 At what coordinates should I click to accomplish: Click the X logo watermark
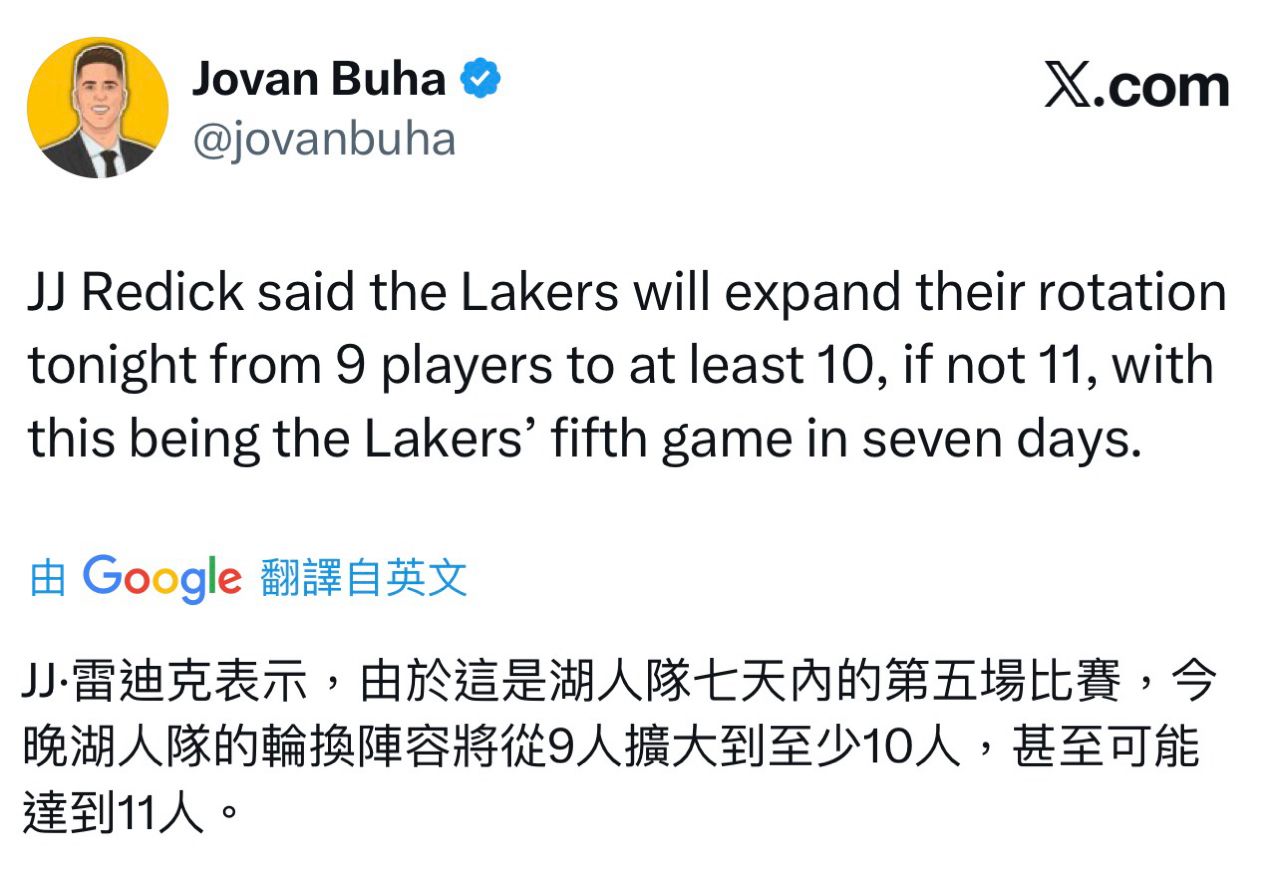pyautogui.click(x=1068, y=87)
